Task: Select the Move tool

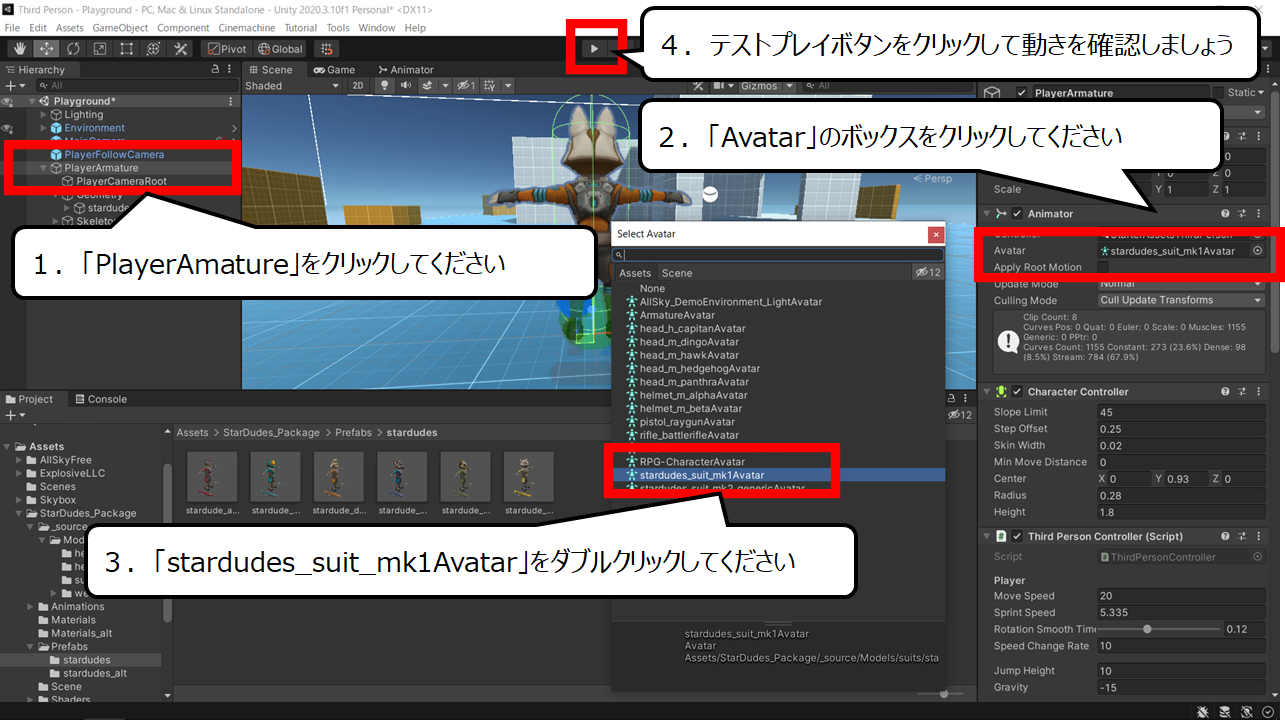Action: pyautogui.click(x=46, y=48)
